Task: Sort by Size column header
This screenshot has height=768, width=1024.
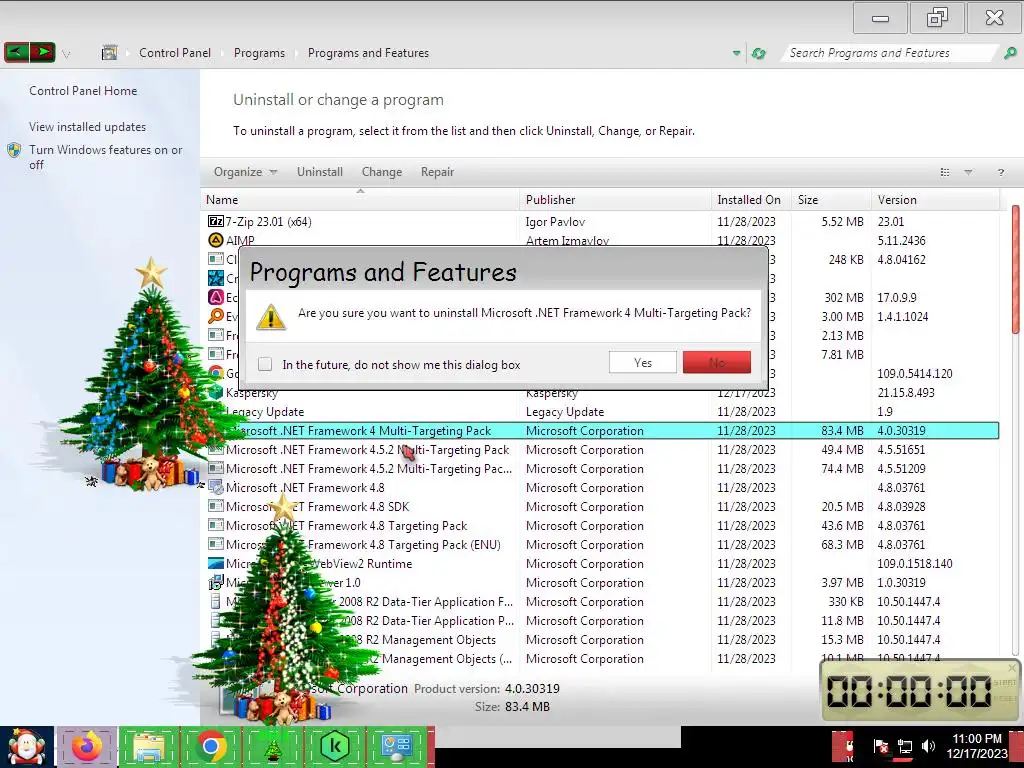Action: [x=831, y=200]
